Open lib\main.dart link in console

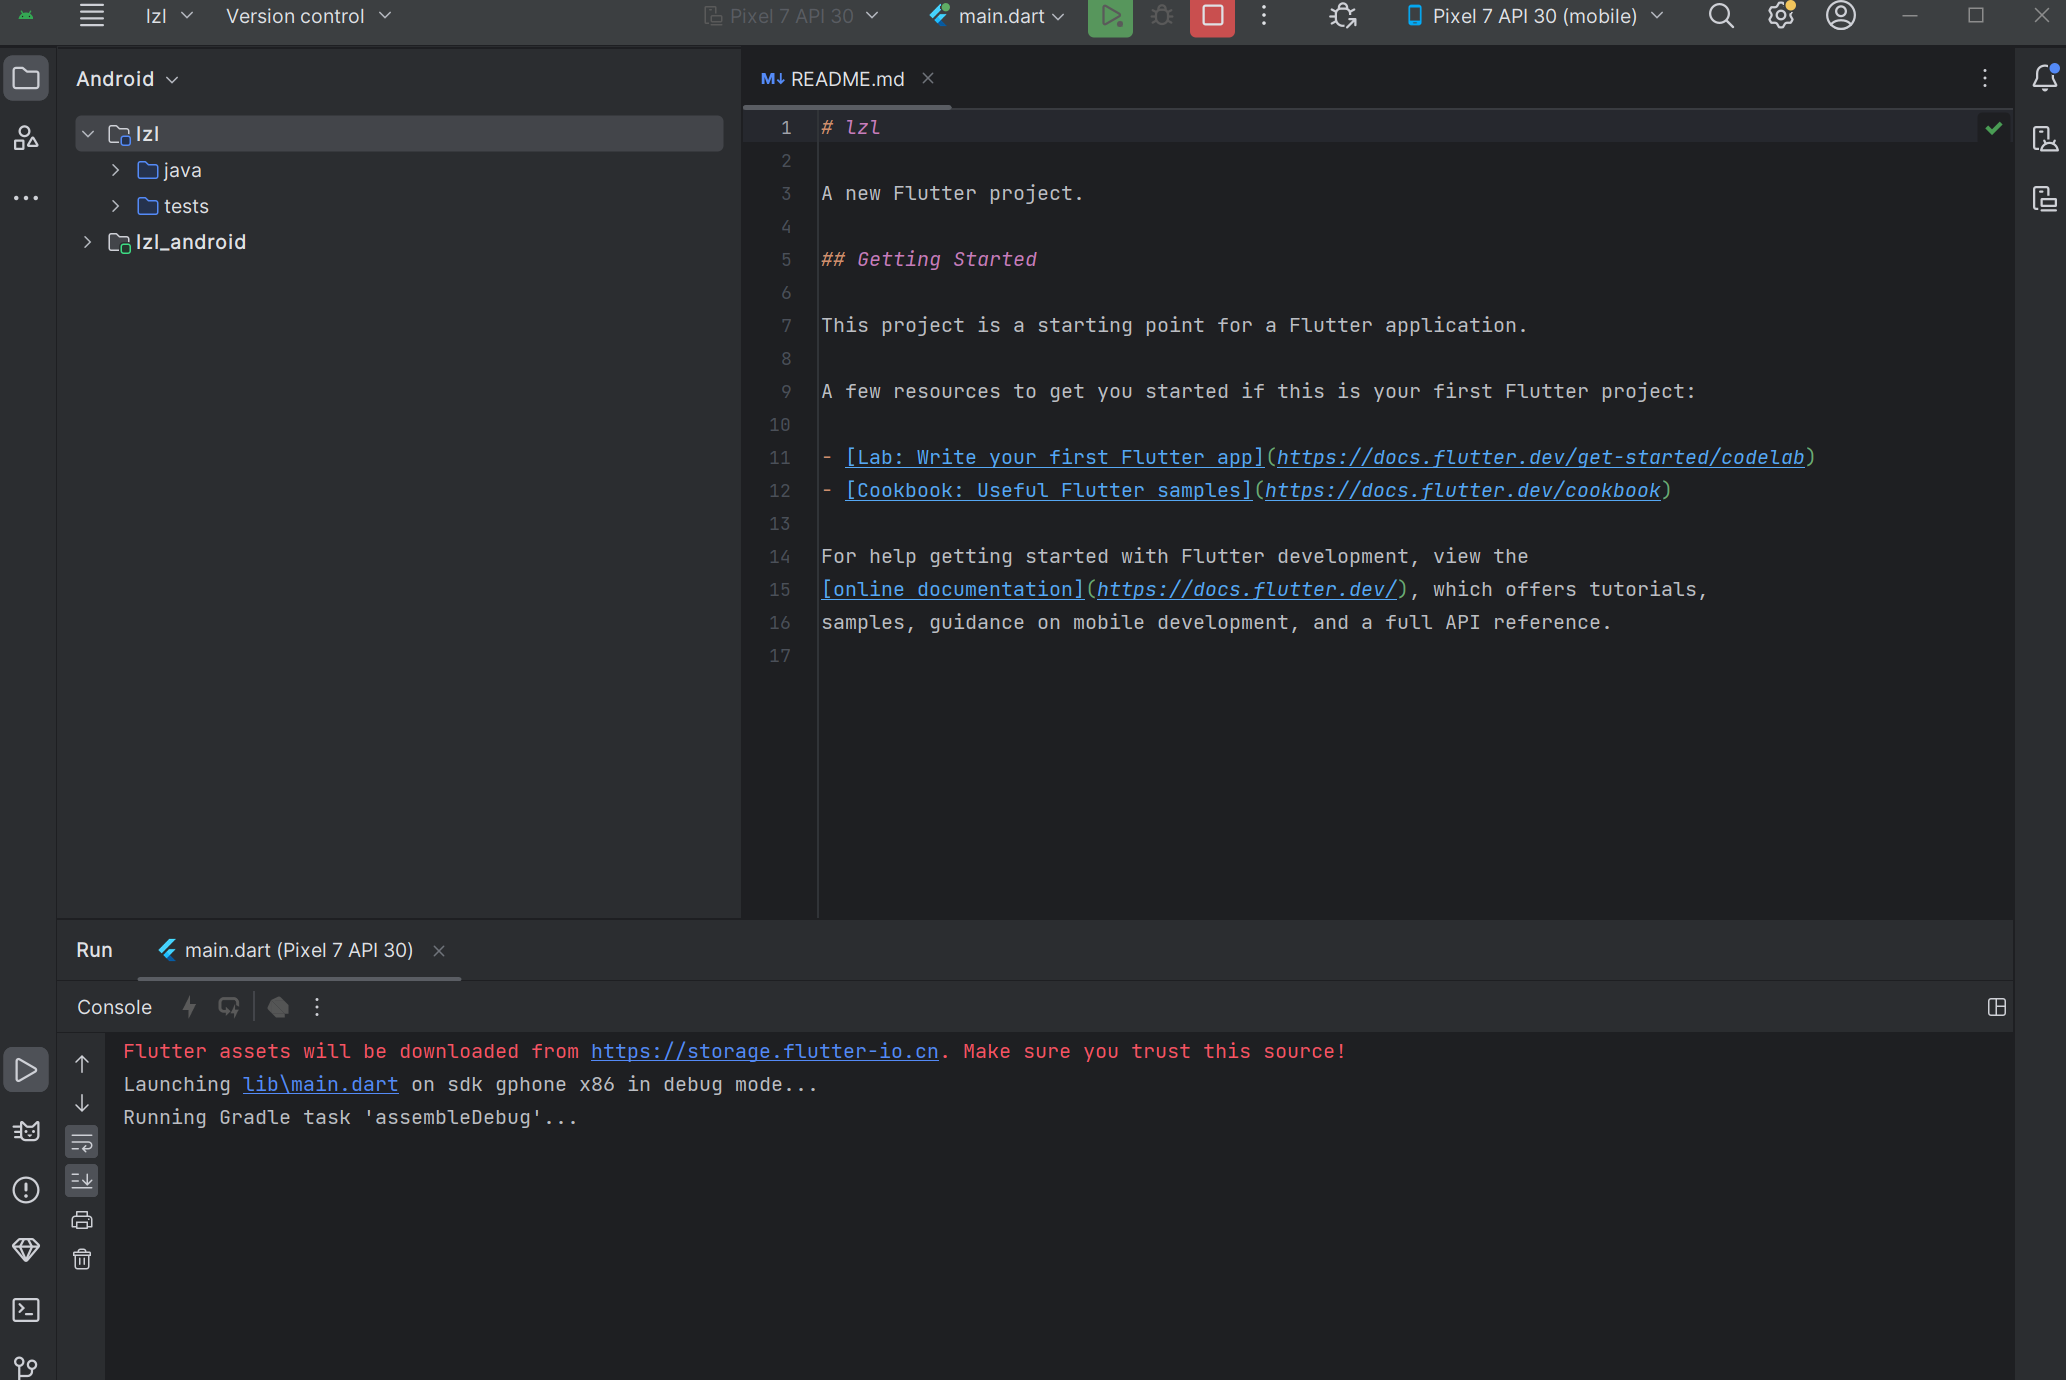(x=321, y=1084)
